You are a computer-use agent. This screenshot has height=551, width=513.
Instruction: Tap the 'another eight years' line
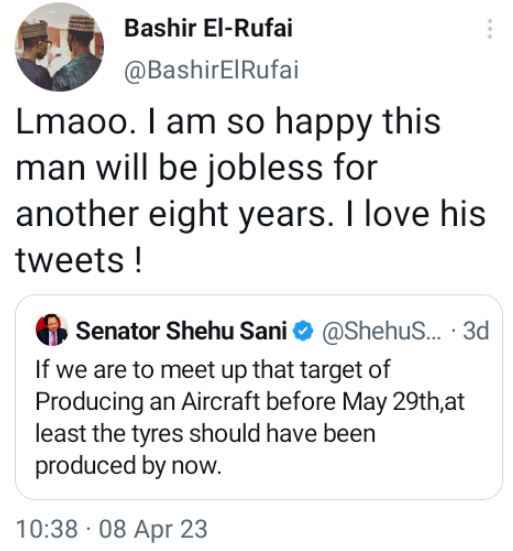coord(251,215)
